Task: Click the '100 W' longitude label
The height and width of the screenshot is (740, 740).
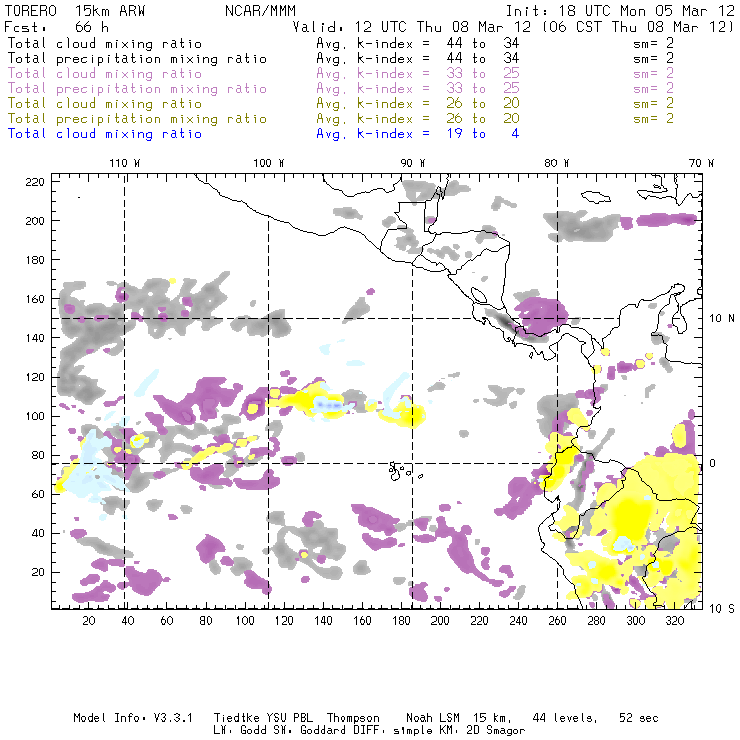Action: click(x=269, y=163)
